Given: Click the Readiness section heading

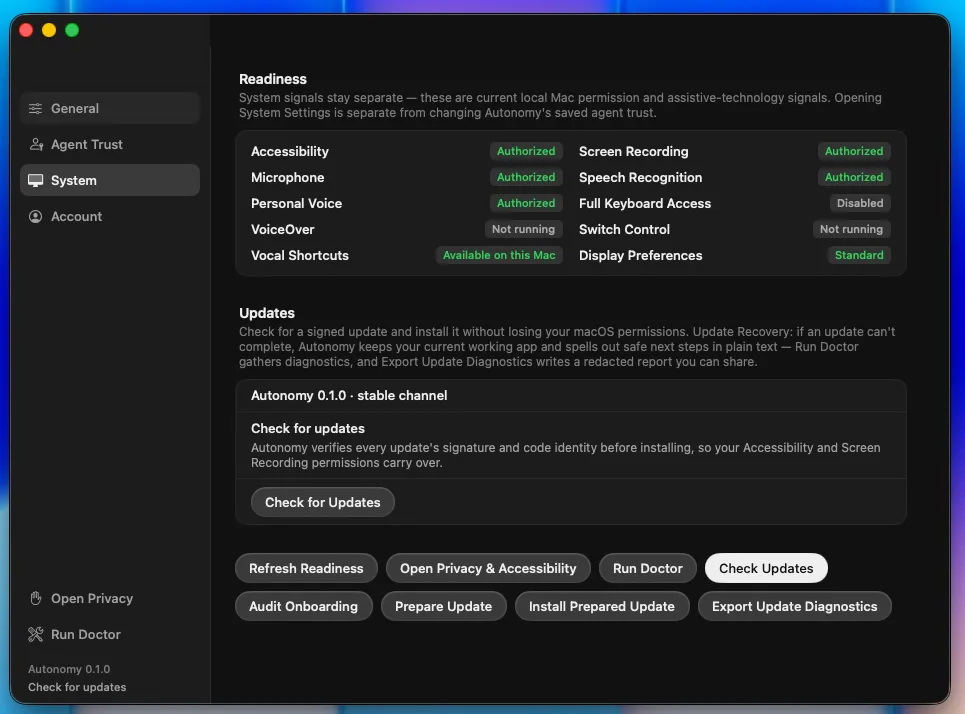Looking at the screenshot, I should pyautogui.click(x=273, y=79).
